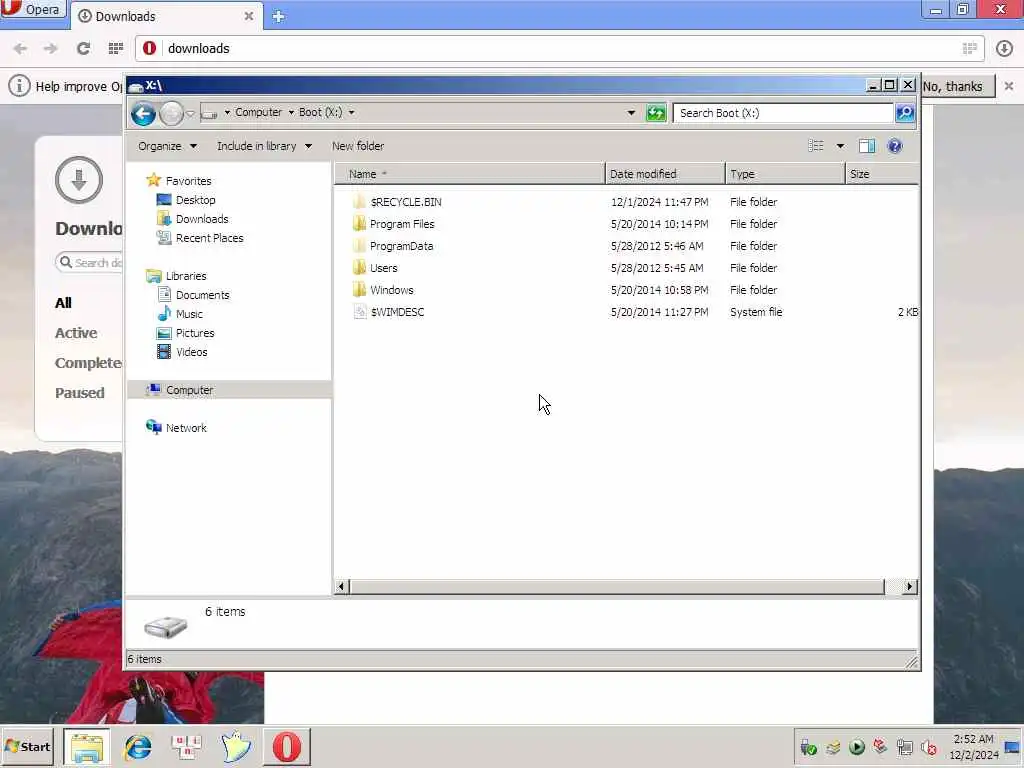Open view options dropdown arrow
1024x768 pixels.
[840, 146]
